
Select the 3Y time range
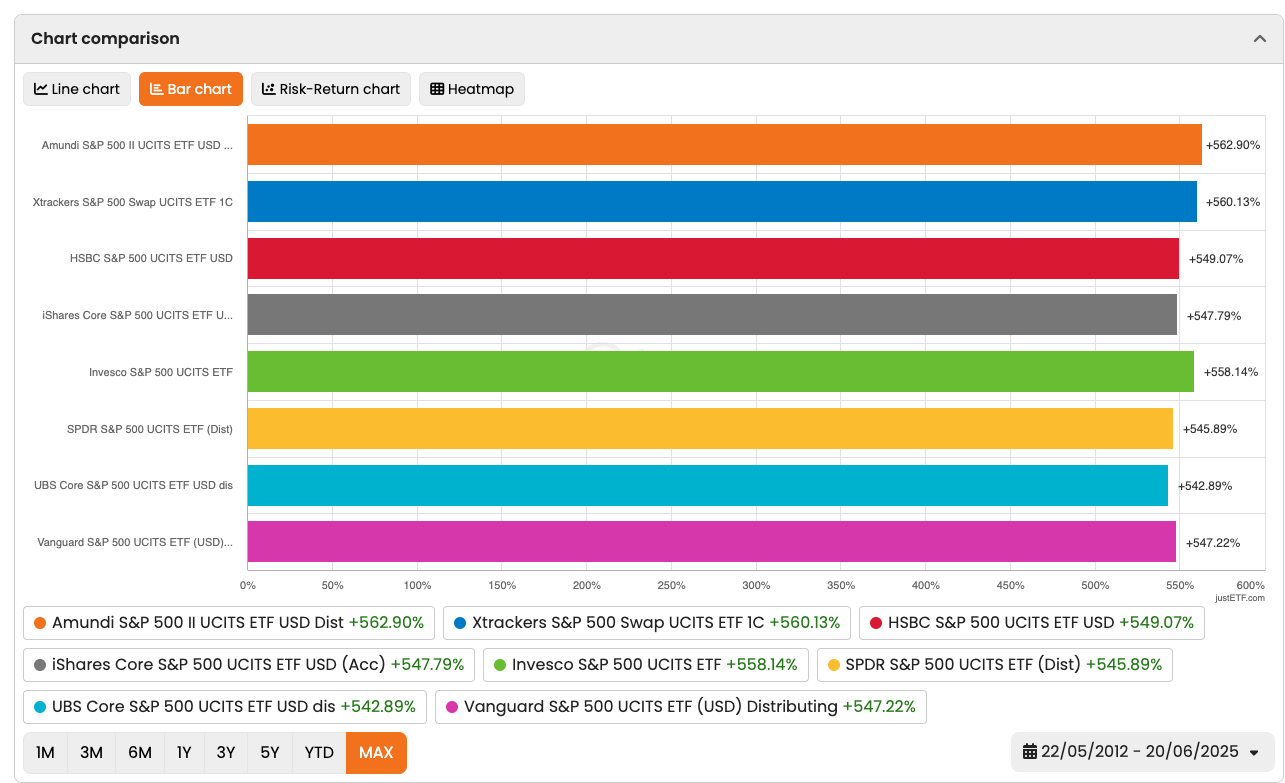(x=226, y=752)
